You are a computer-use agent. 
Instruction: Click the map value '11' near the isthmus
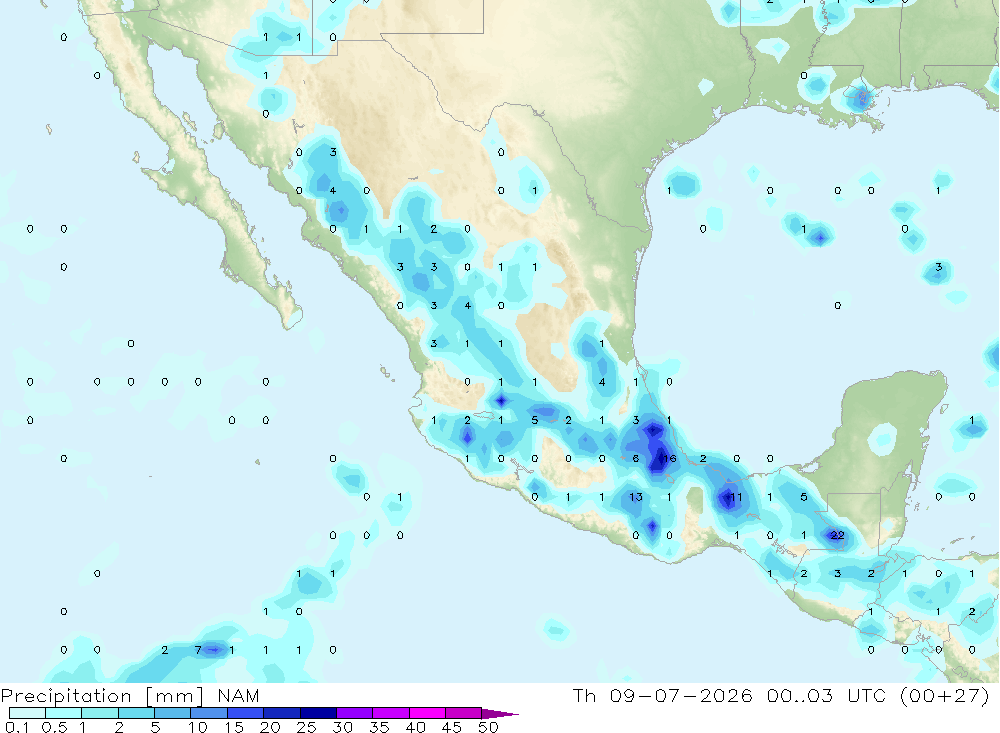[736, 497]
